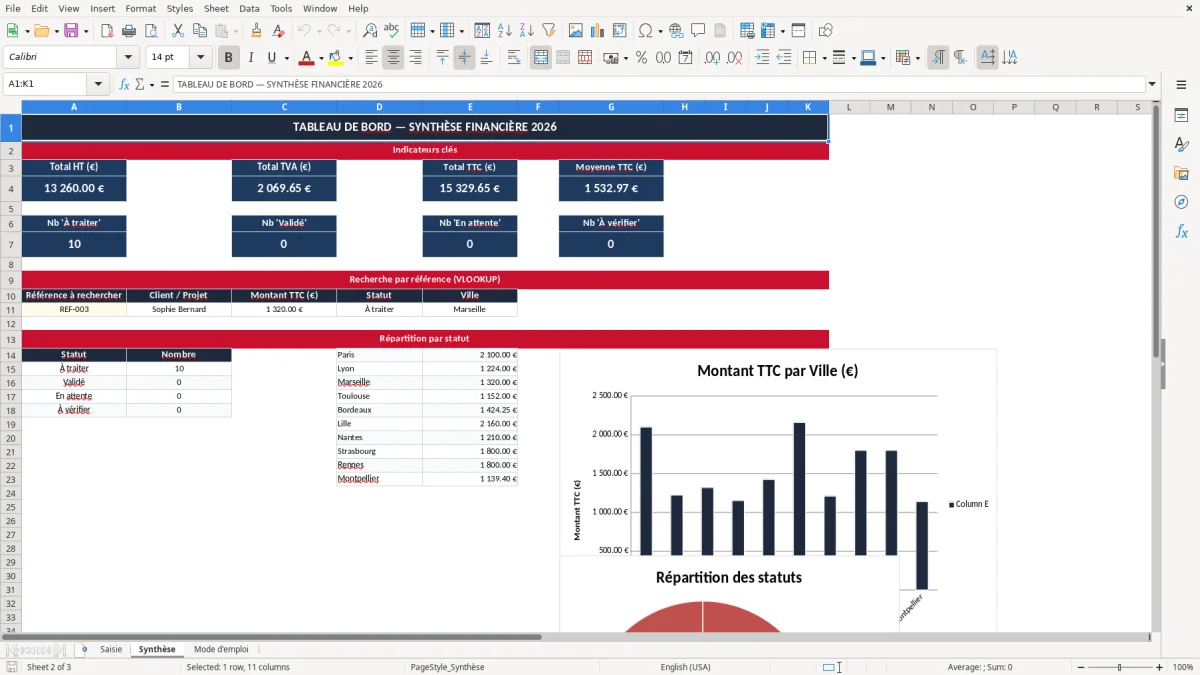Viewport: 1200px width, 675px height.
Task: Click the formula input line
Action: tap(658, 84)
